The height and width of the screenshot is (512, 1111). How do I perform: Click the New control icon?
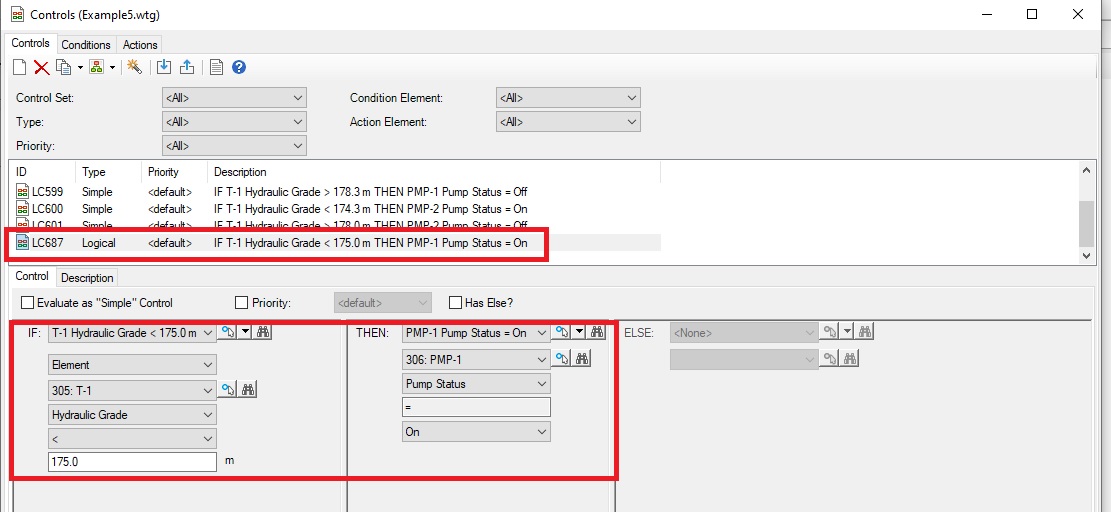(x=19, y=68)
